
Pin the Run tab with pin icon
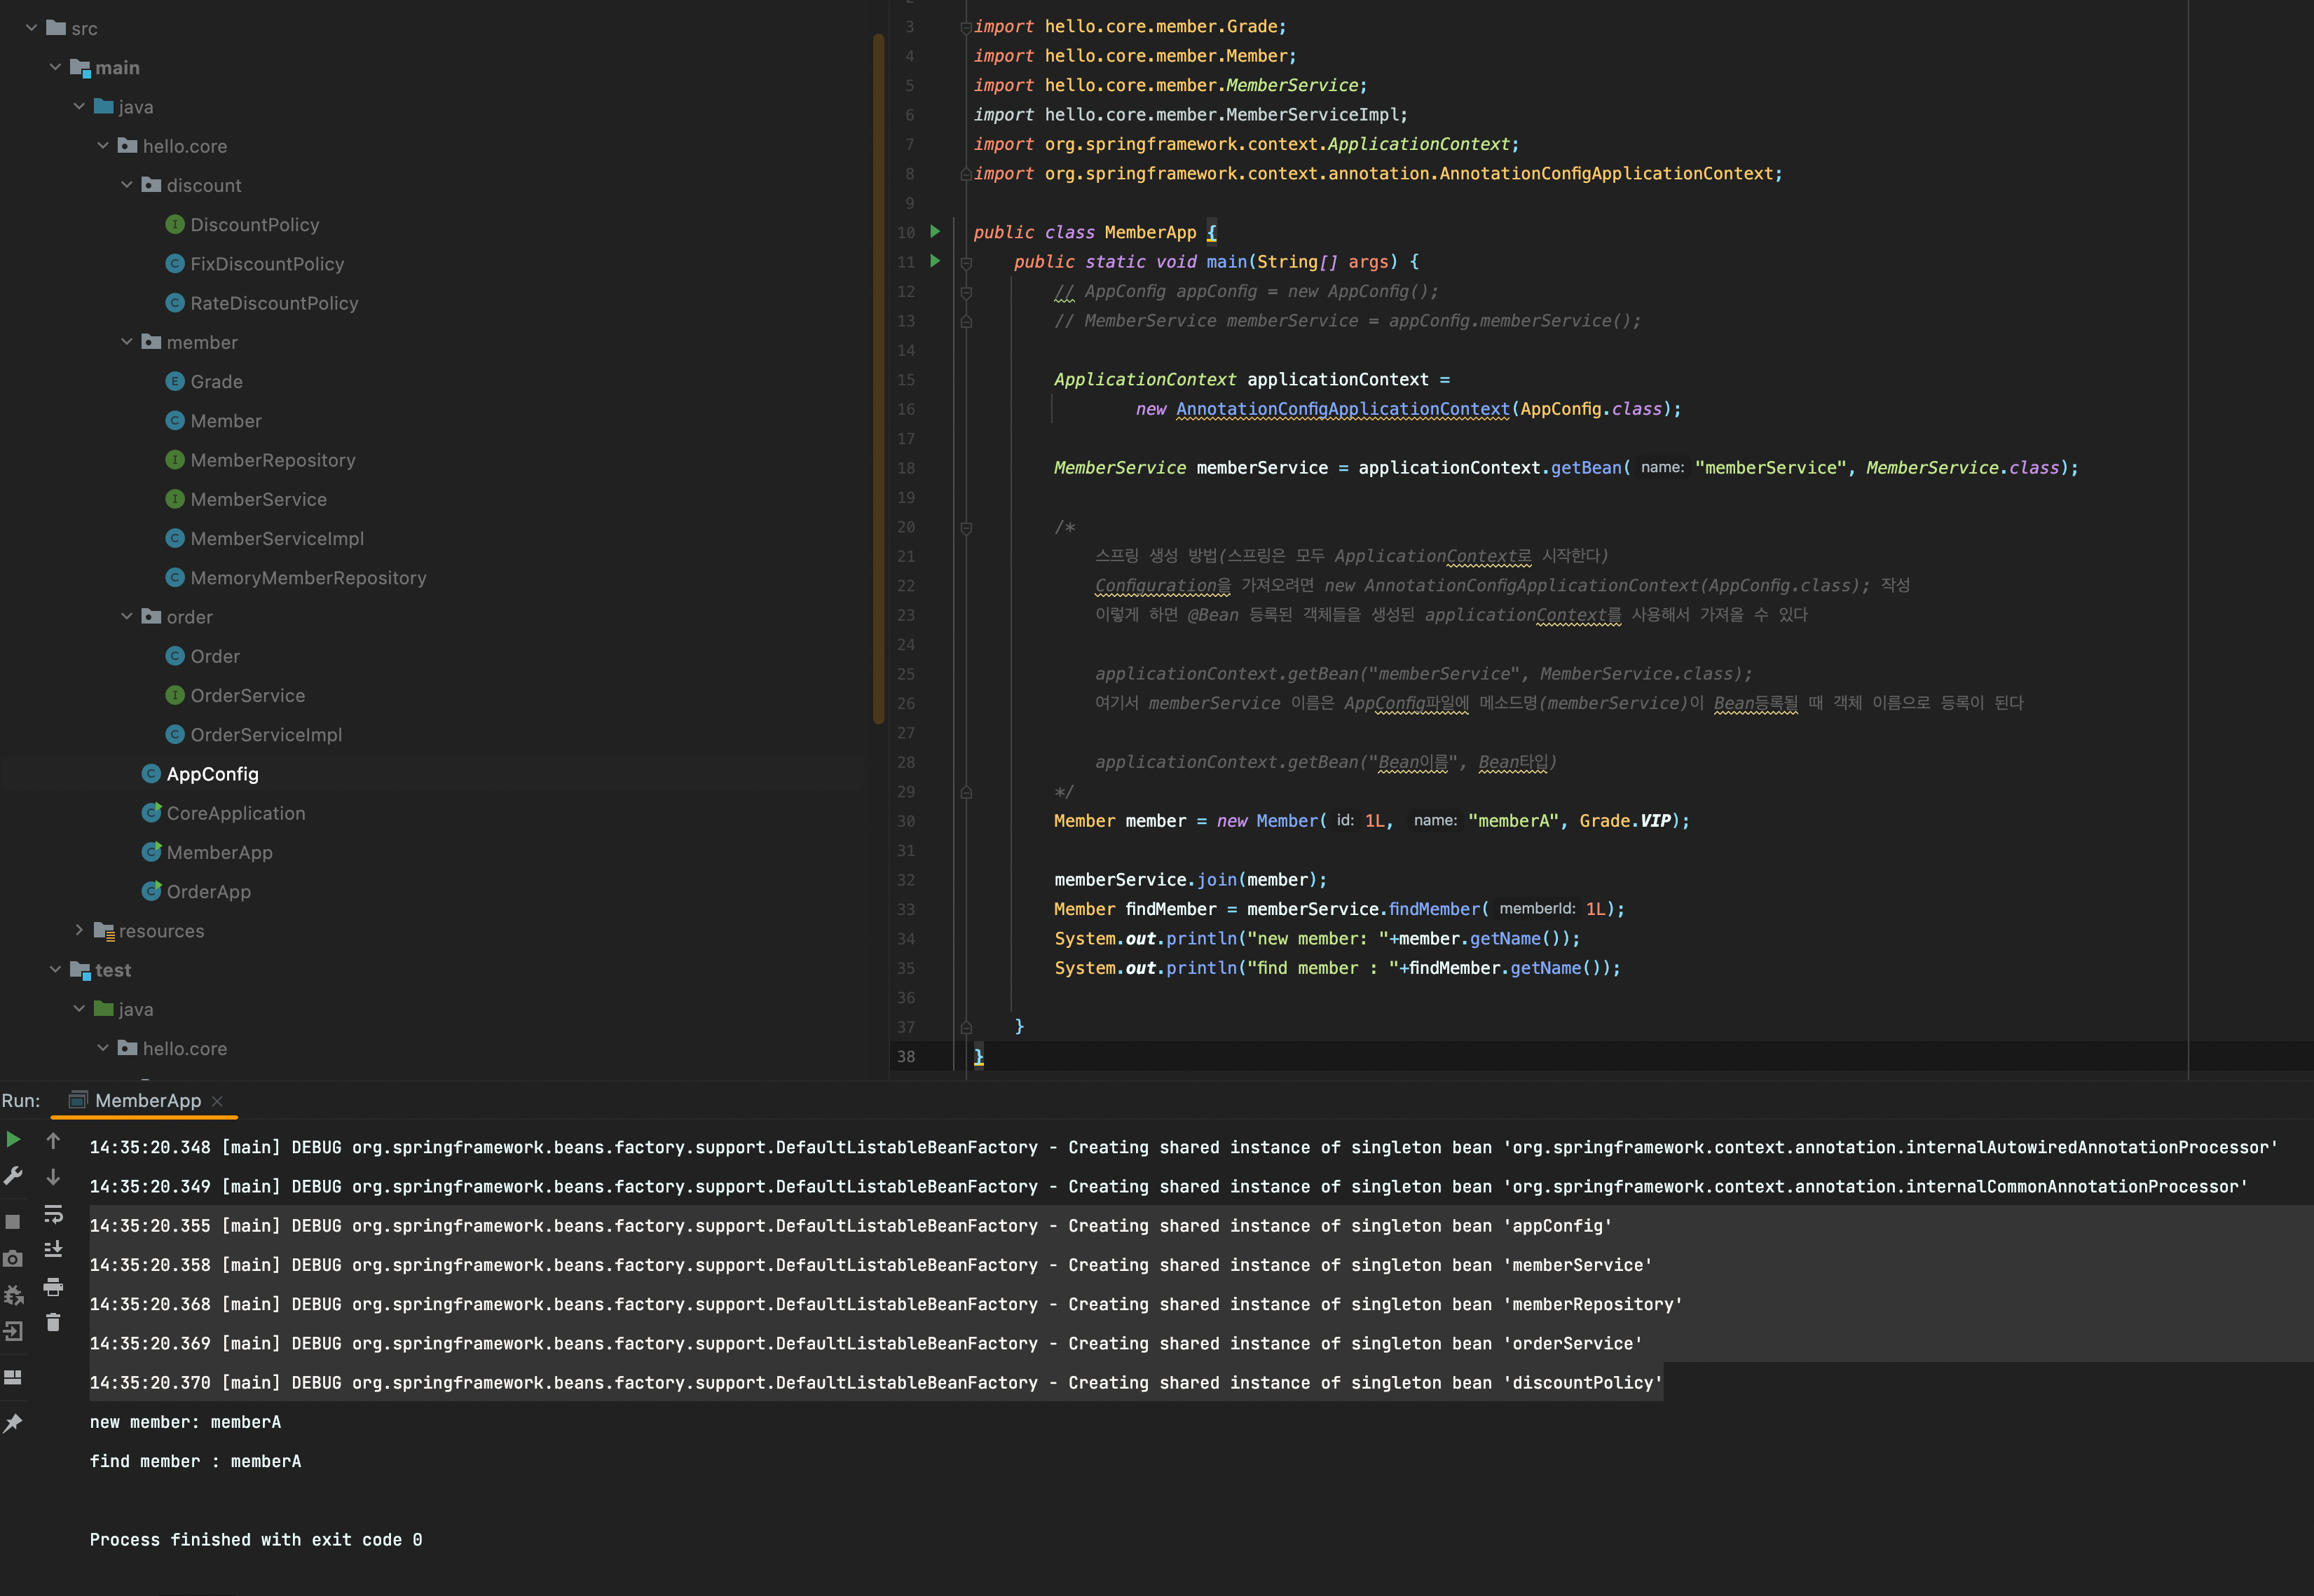click(13, 1423)
